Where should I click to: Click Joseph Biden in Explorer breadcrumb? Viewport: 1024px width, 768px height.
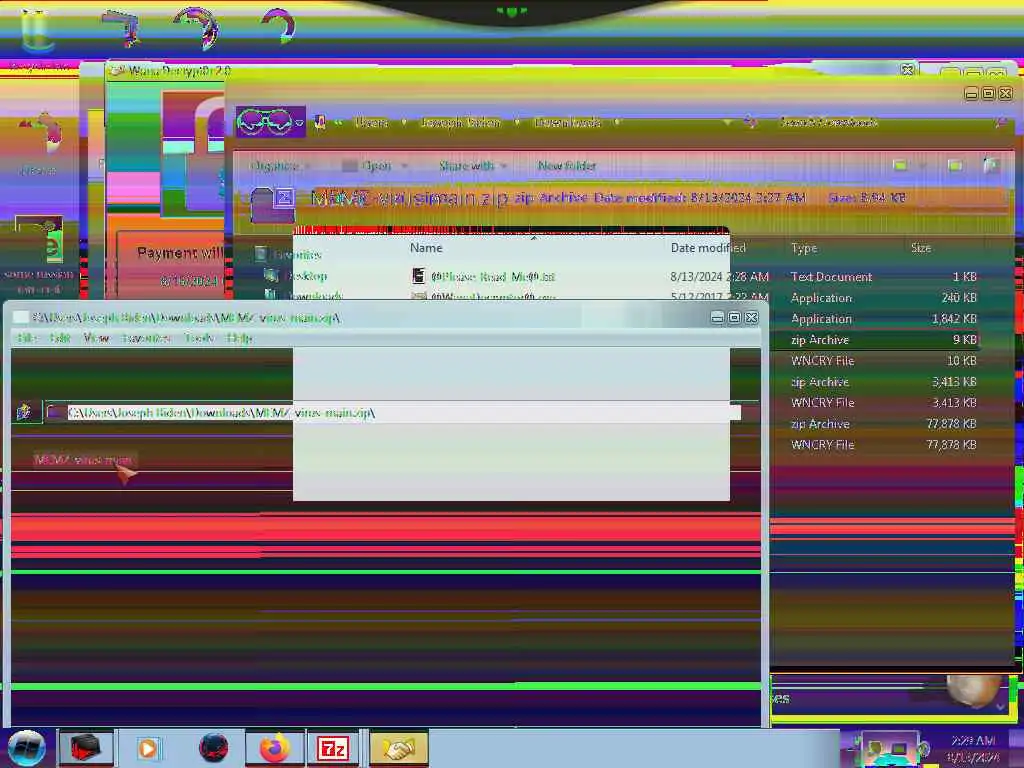pyautogui.click(x=460, y=122)
